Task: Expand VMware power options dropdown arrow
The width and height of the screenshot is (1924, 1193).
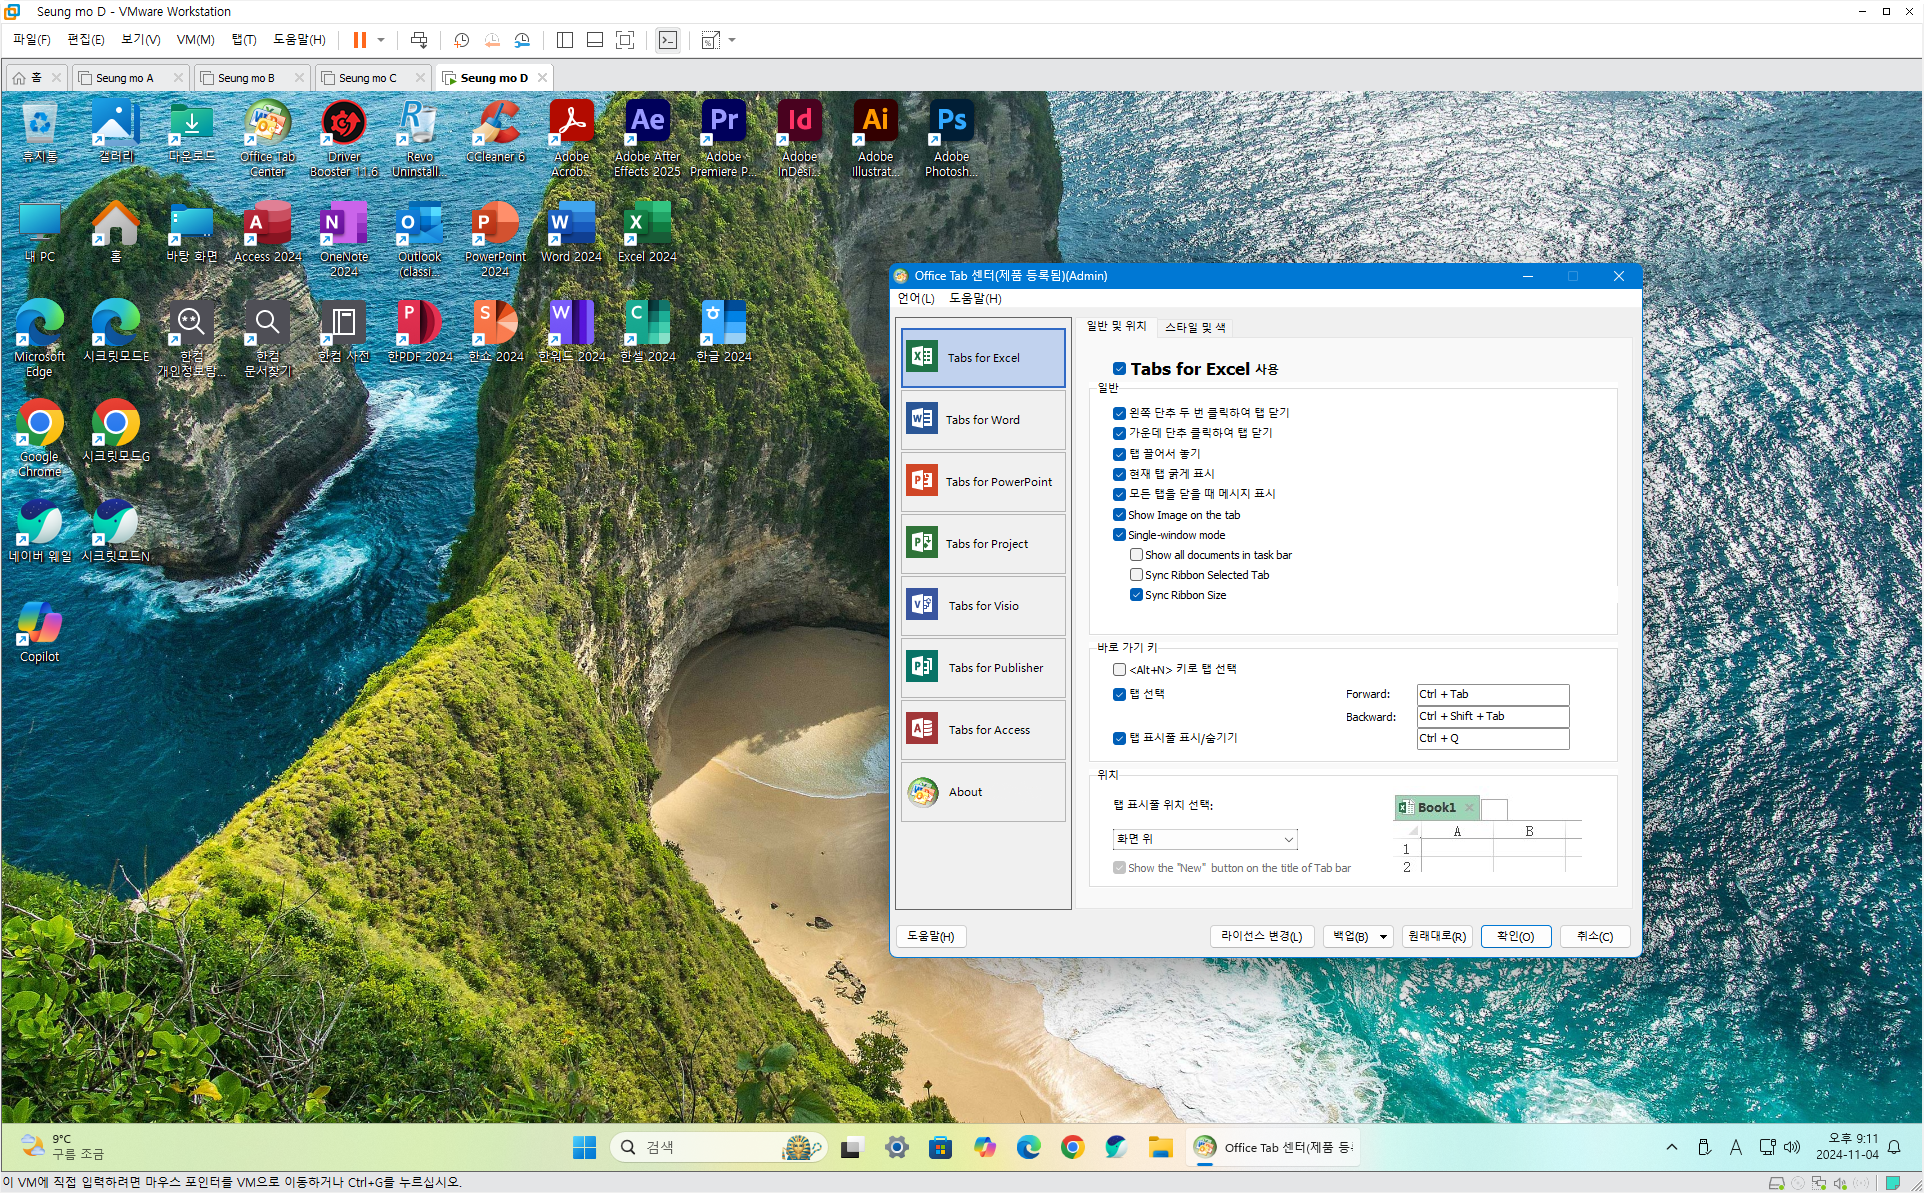Action: click(x=381, y=40)
